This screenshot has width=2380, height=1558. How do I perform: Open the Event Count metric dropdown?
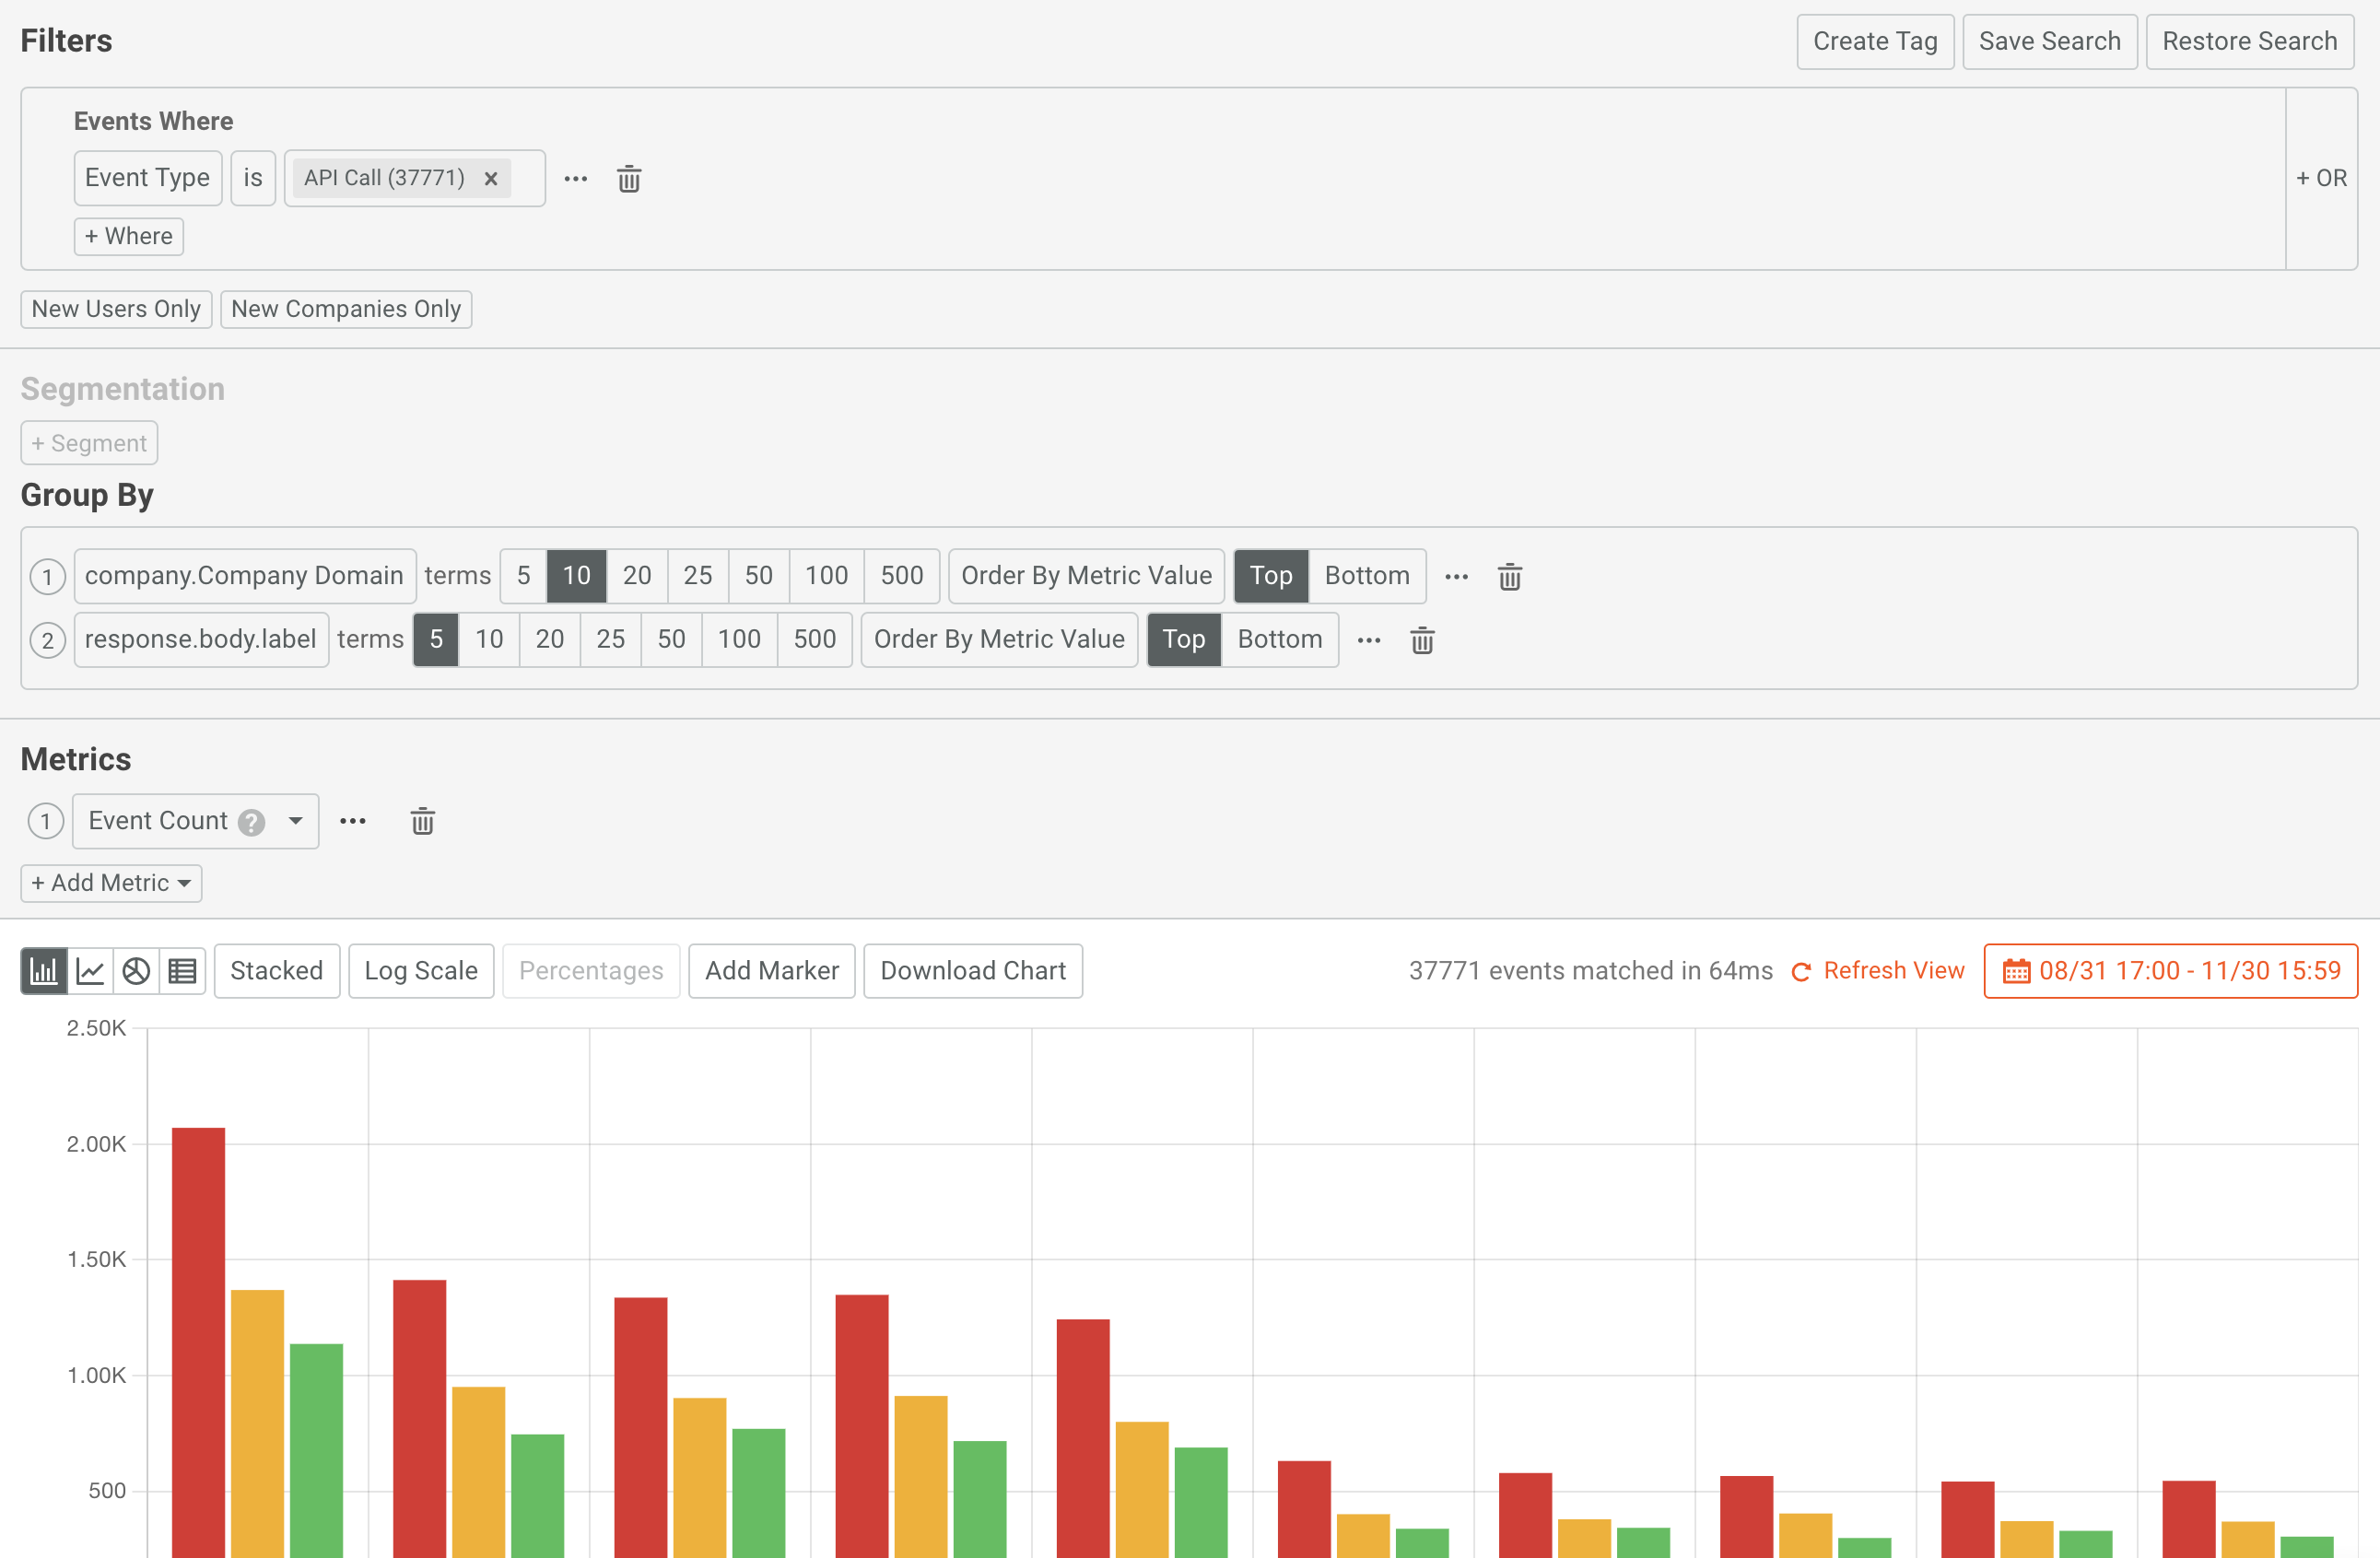click(294, 820)
